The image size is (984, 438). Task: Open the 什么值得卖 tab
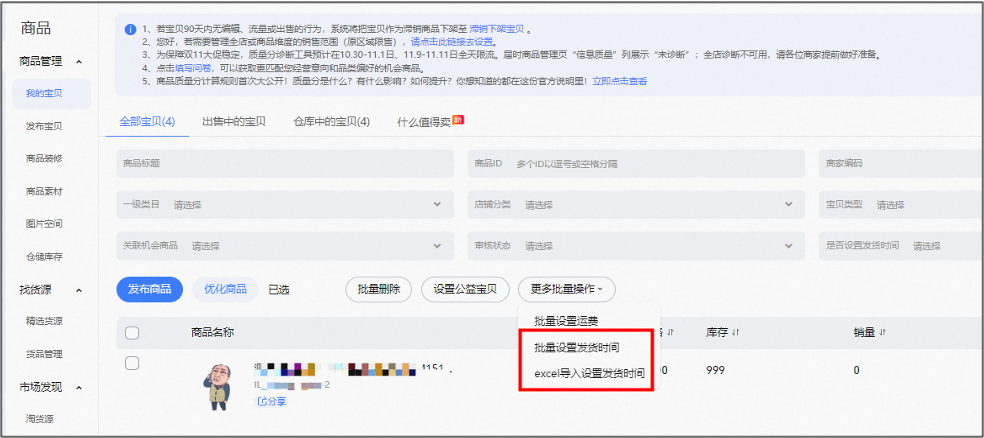pyautogui.click(x=430, y=122)
